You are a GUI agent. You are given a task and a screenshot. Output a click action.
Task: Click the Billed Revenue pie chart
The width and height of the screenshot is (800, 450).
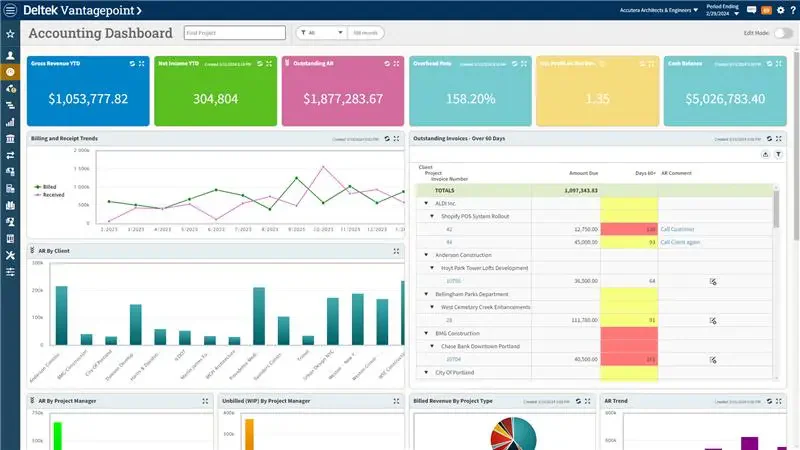513,434
